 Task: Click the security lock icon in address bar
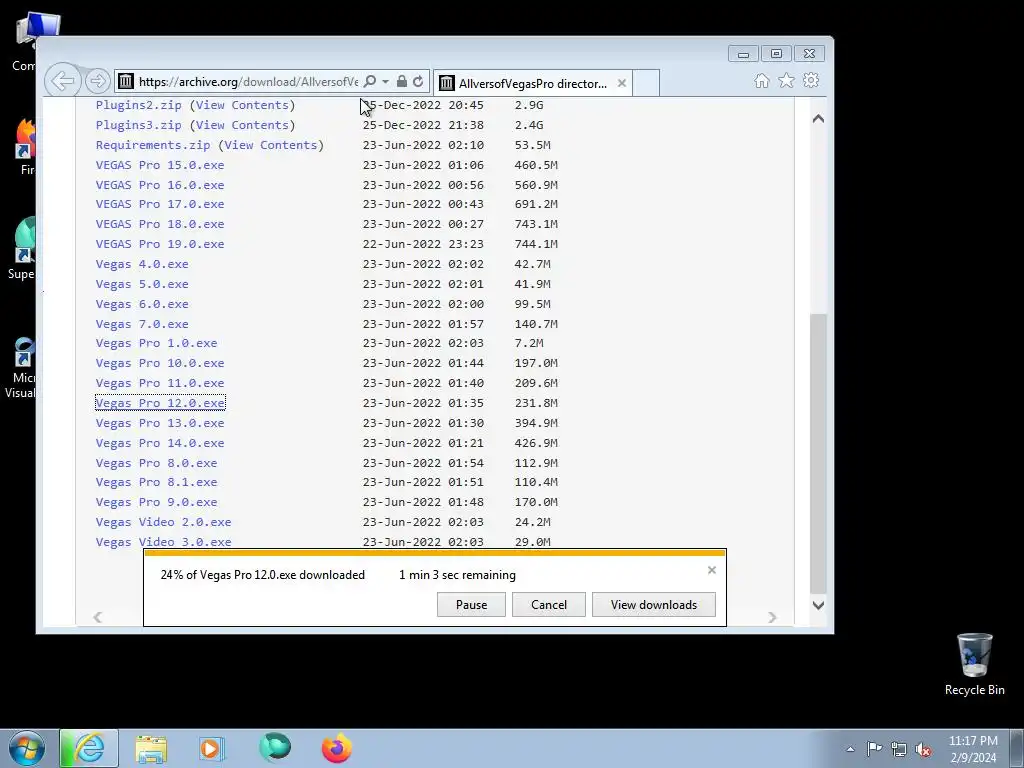(402, 81)
